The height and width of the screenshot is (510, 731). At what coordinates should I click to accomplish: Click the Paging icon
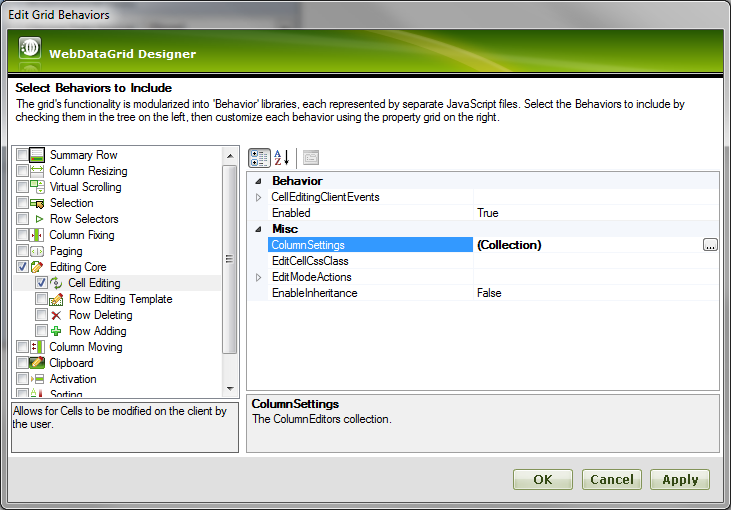[37, 251]
